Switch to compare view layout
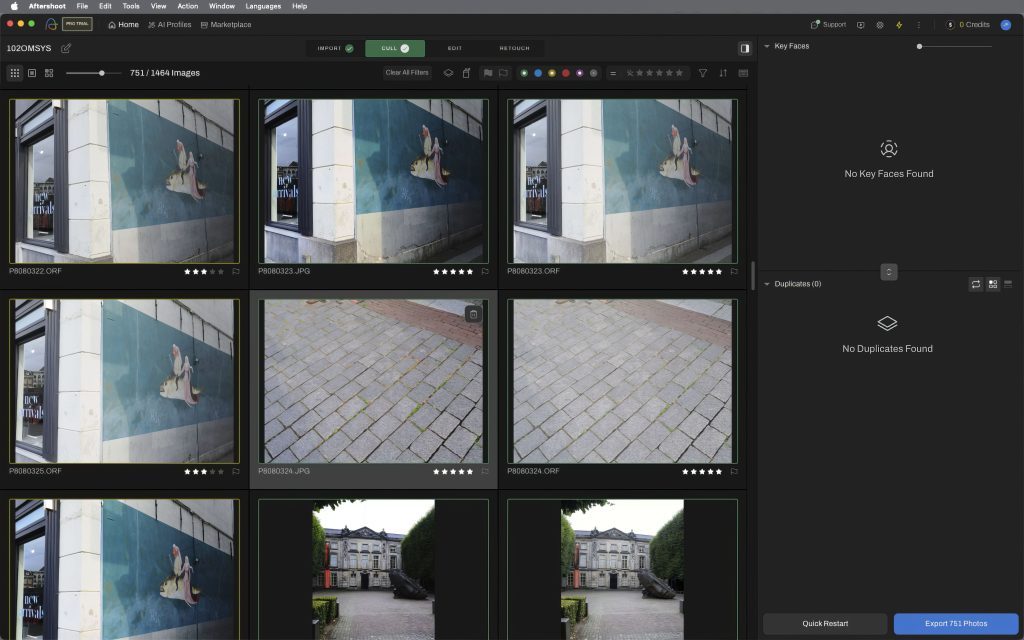 click(x=49, y=73)
